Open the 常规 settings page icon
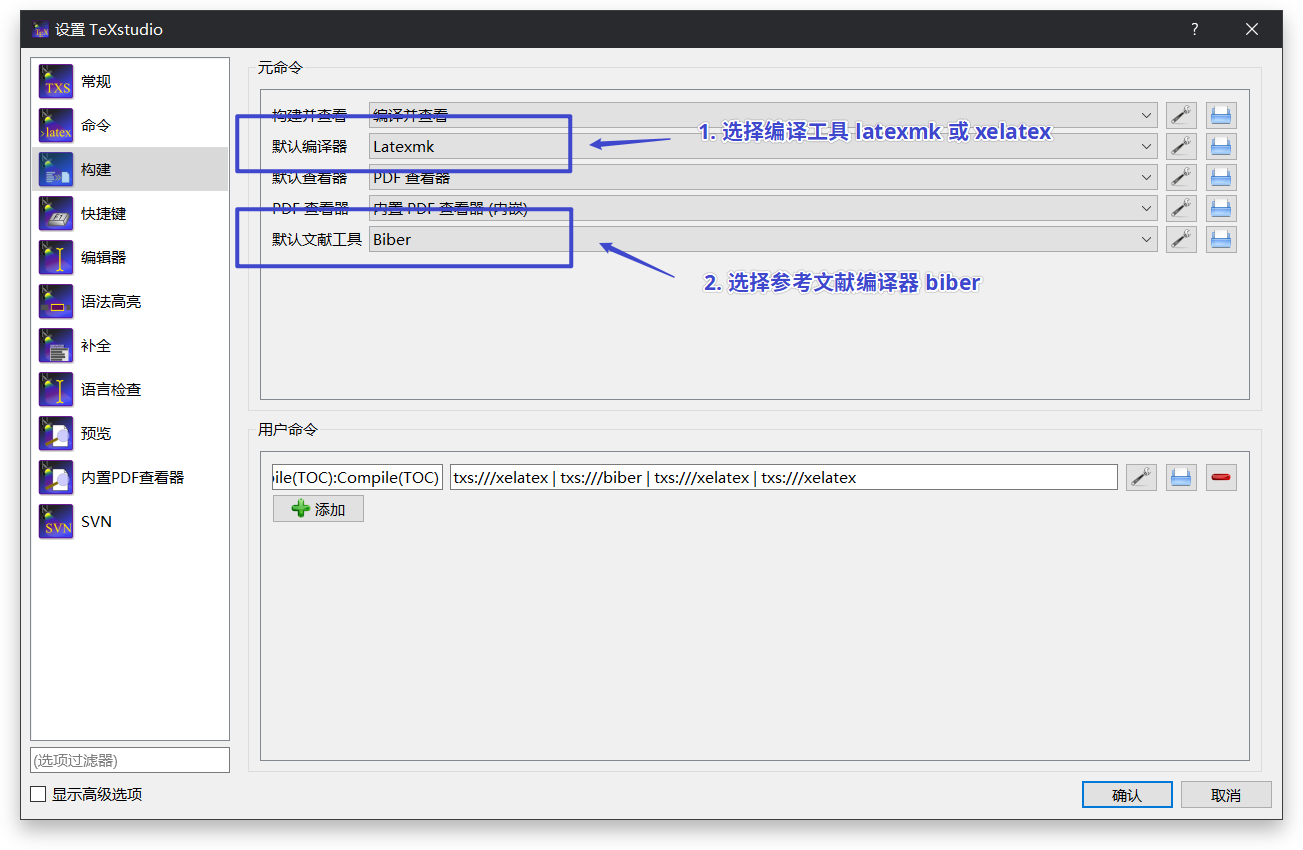Screen dimensions: 1303x850 56,81
